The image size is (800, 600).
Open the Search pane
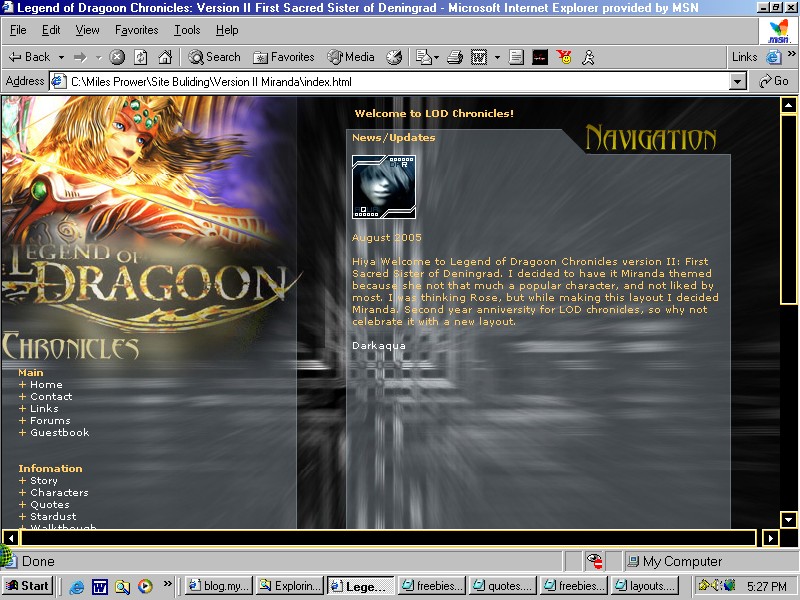pyautogui.click(x=214, y=57)
